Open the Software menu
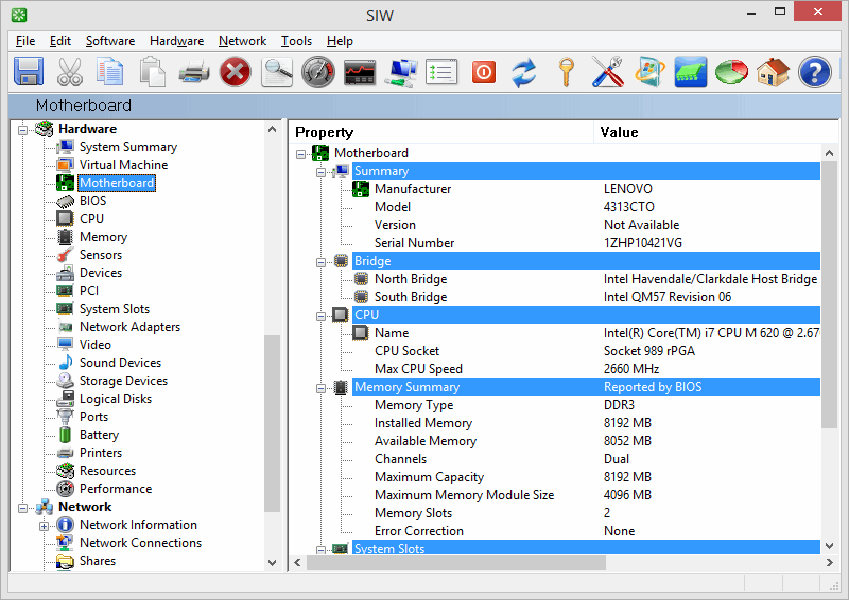850x600 pixels. point(110,41)
